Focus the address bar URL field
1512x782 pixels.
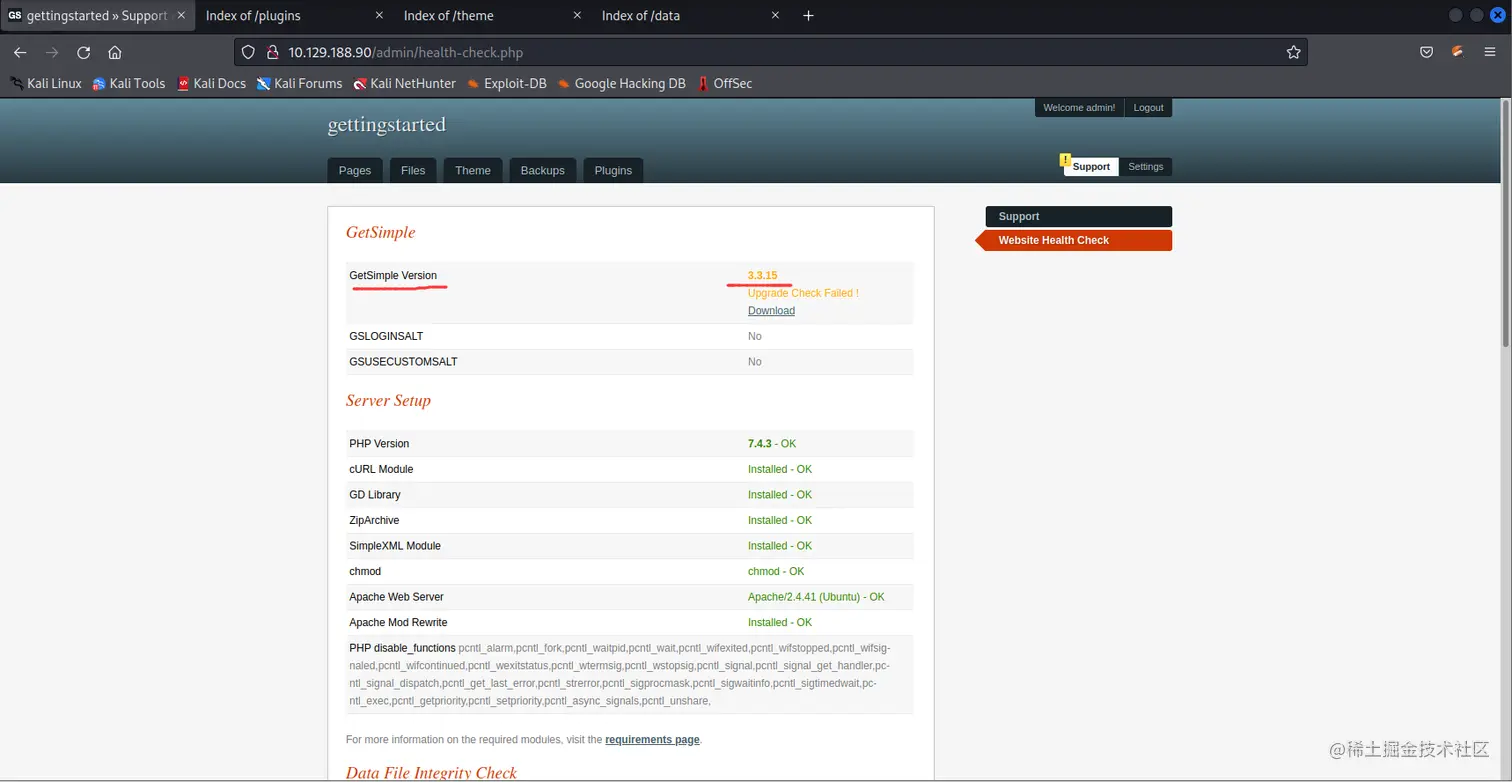click(x=770, y=52)
